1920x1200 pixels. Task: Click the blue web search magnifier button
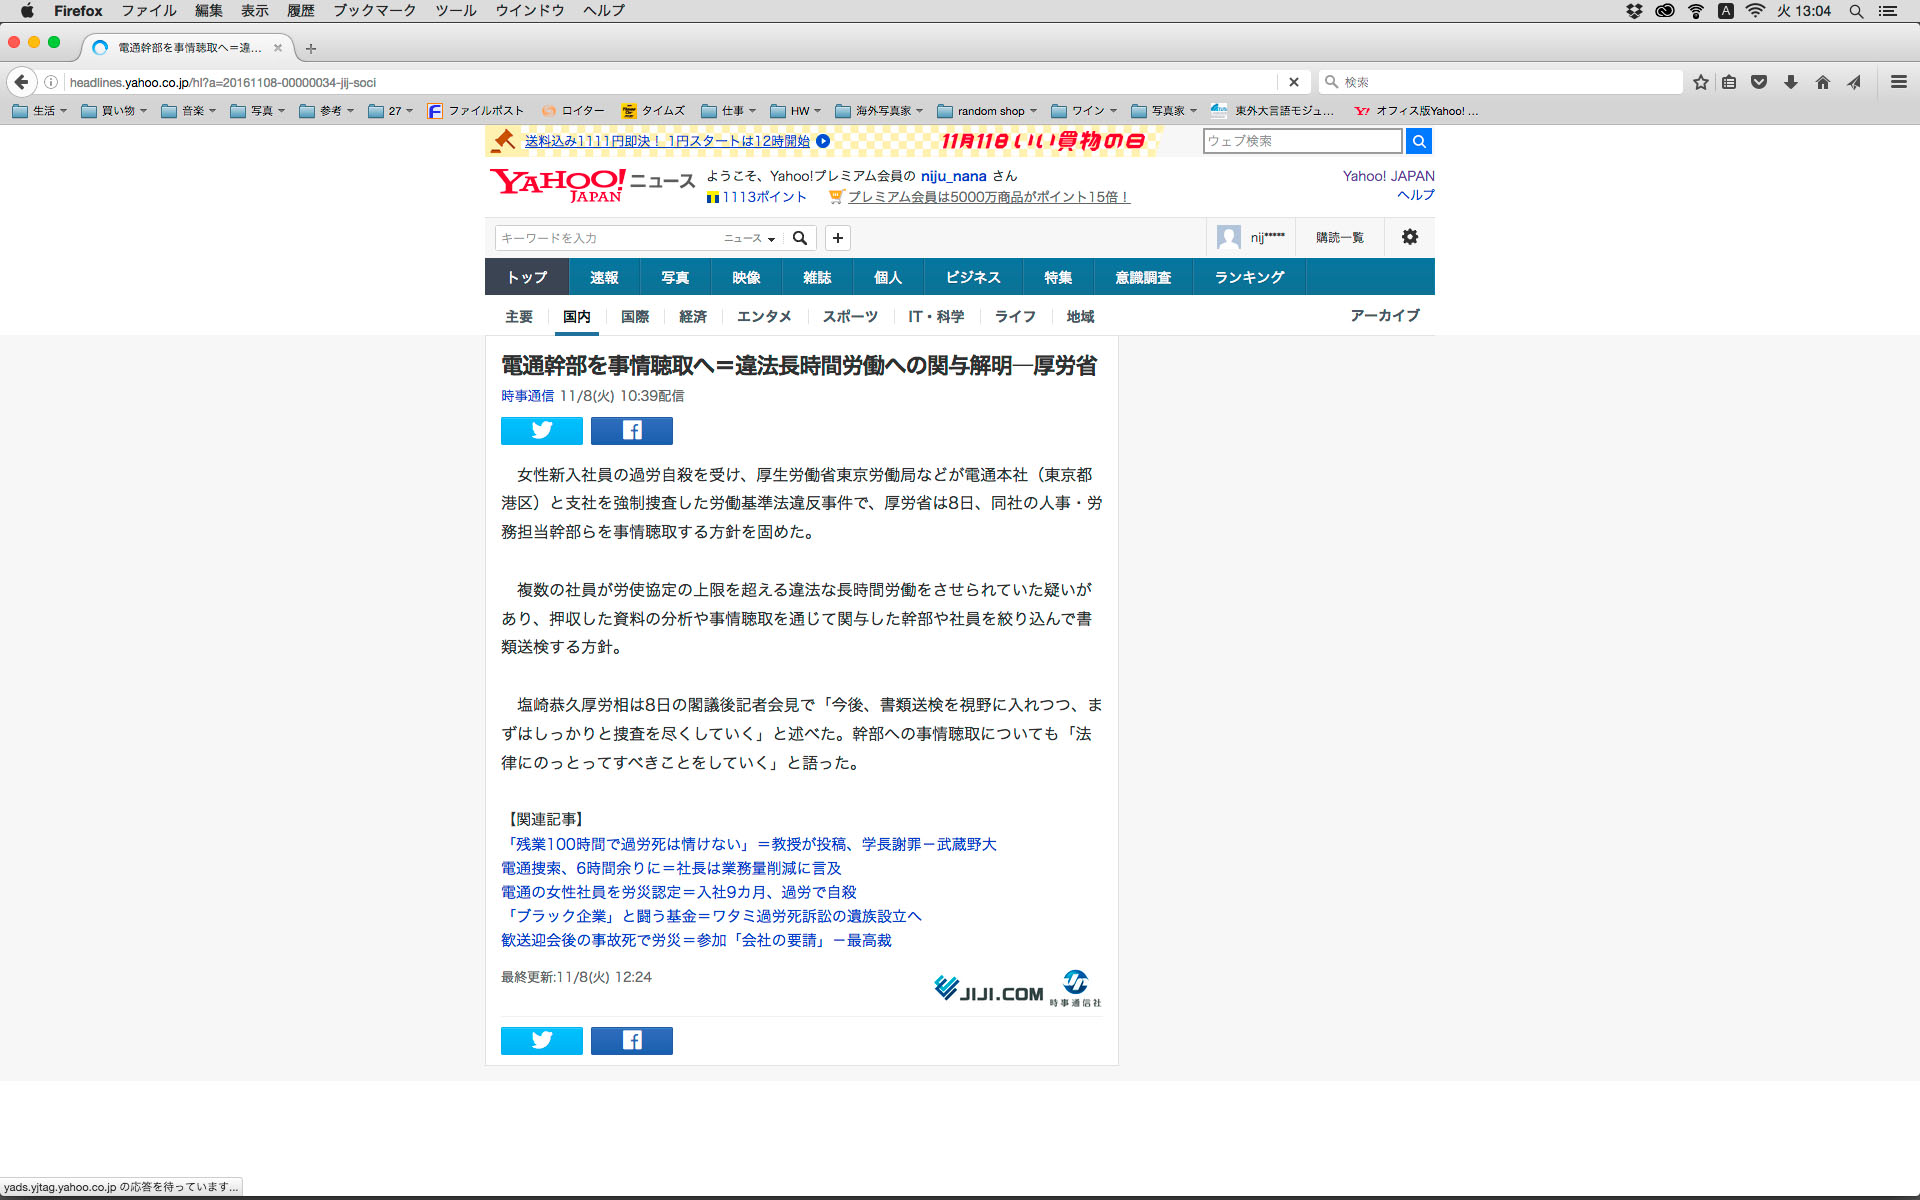[1418, 141]
